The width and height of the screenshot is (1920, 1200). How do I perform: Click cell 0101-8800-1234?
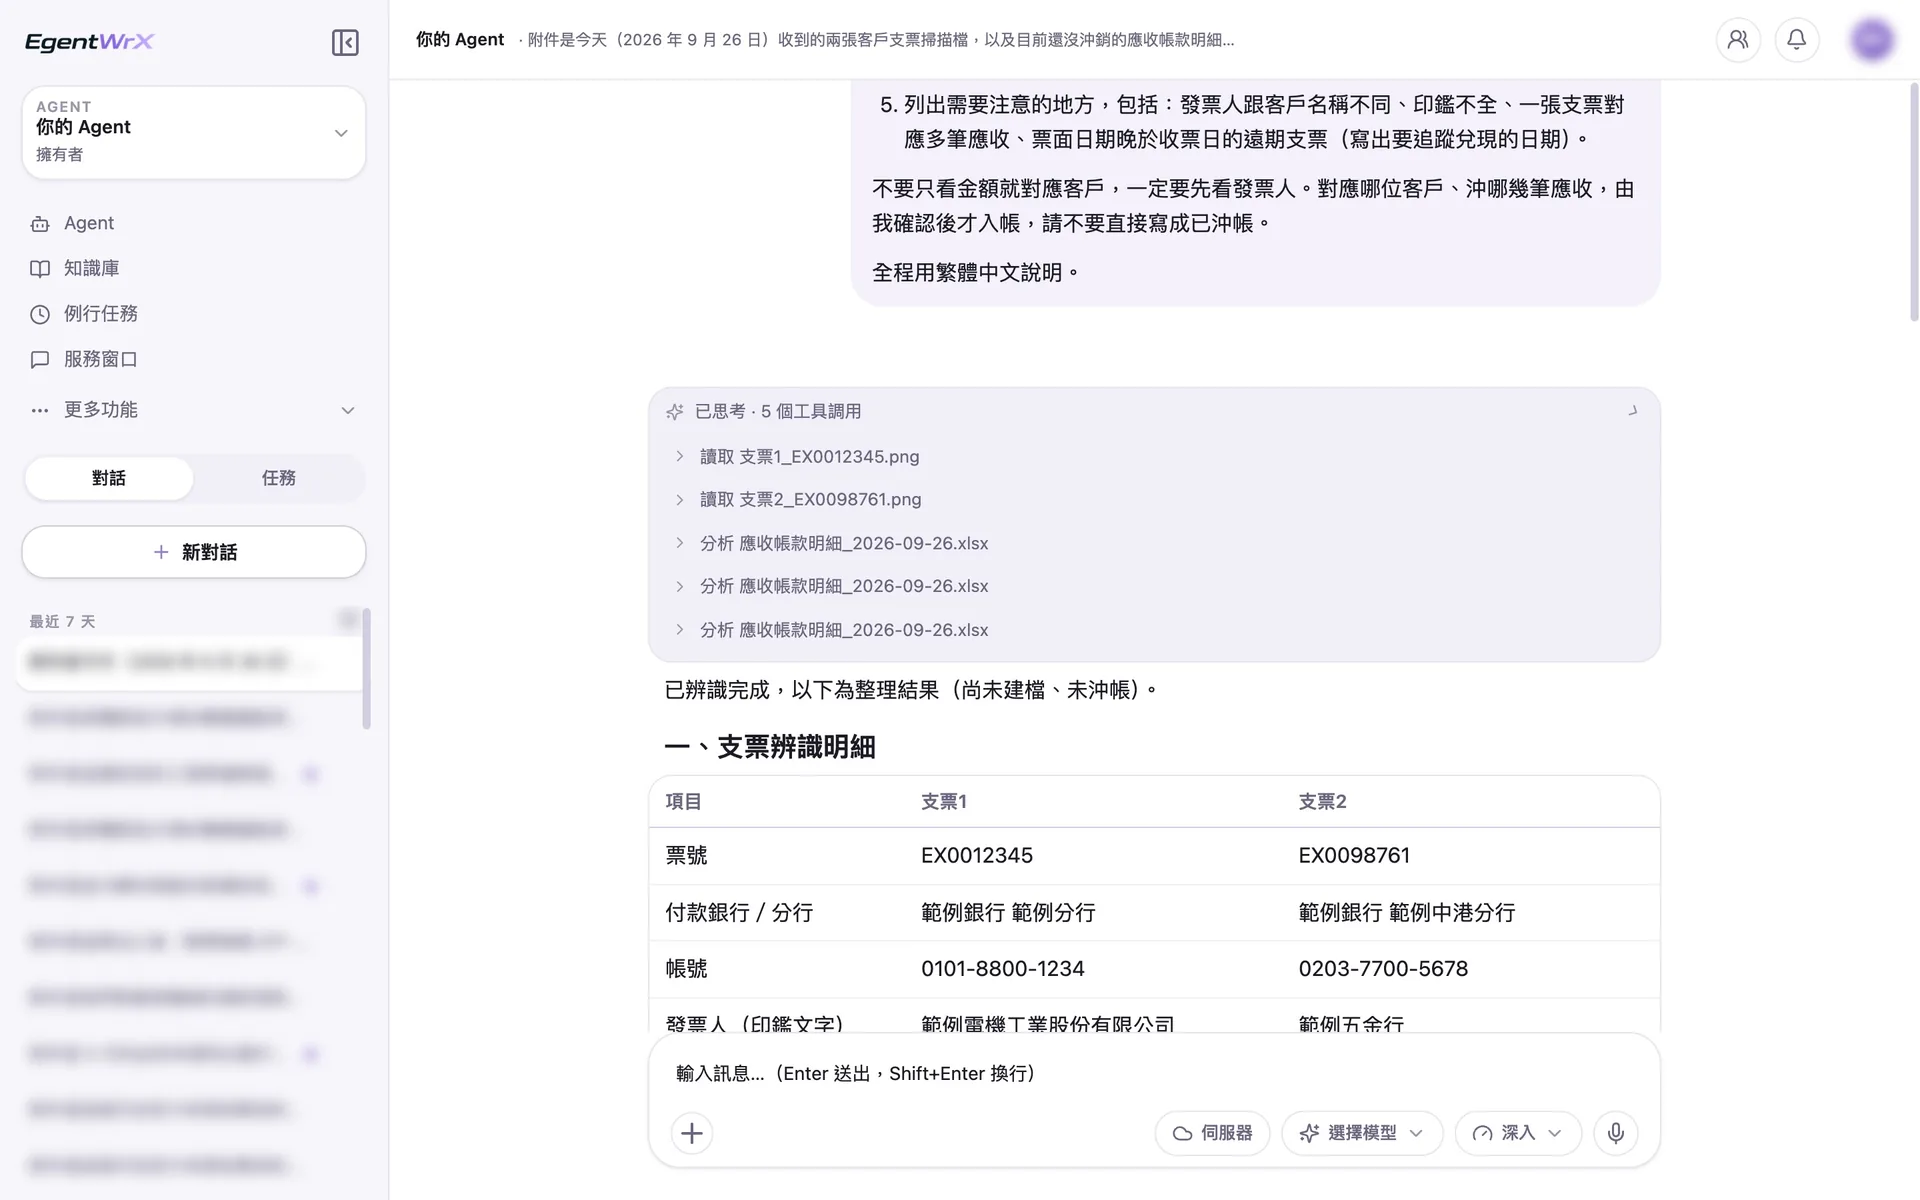[x=1002, y=968]
